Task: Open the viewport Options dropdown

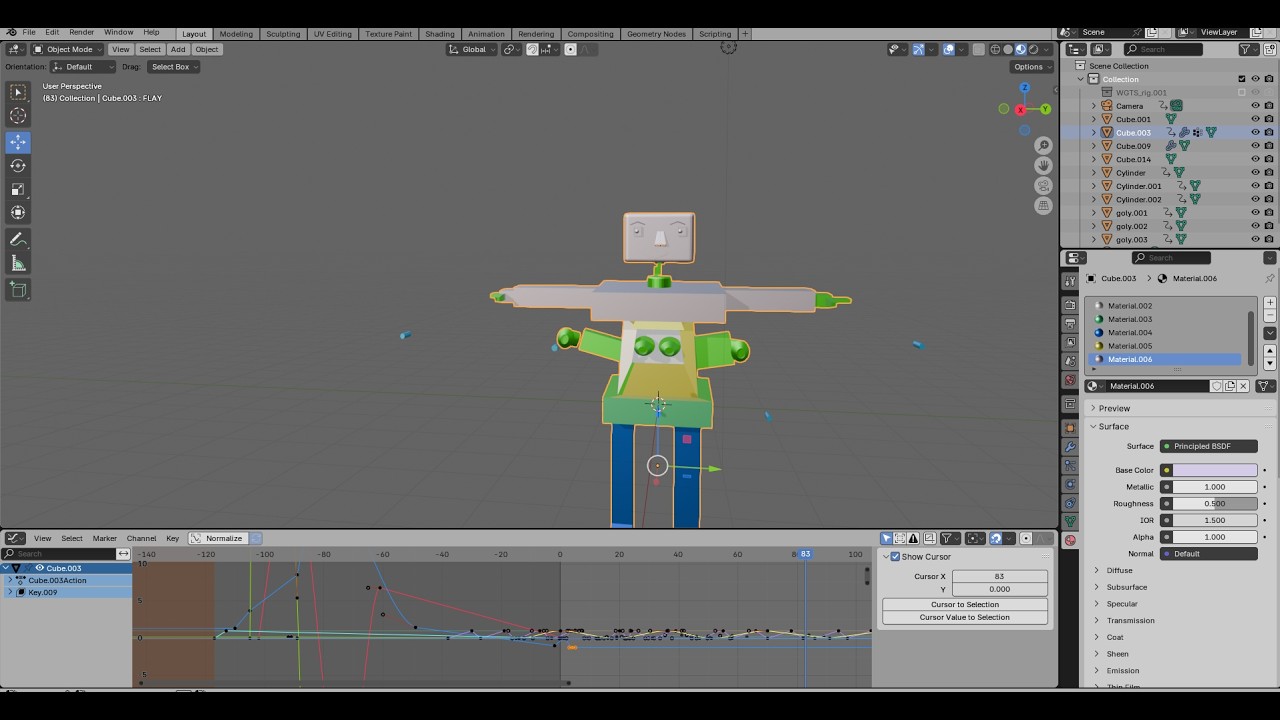Action: coord(1031,67)
